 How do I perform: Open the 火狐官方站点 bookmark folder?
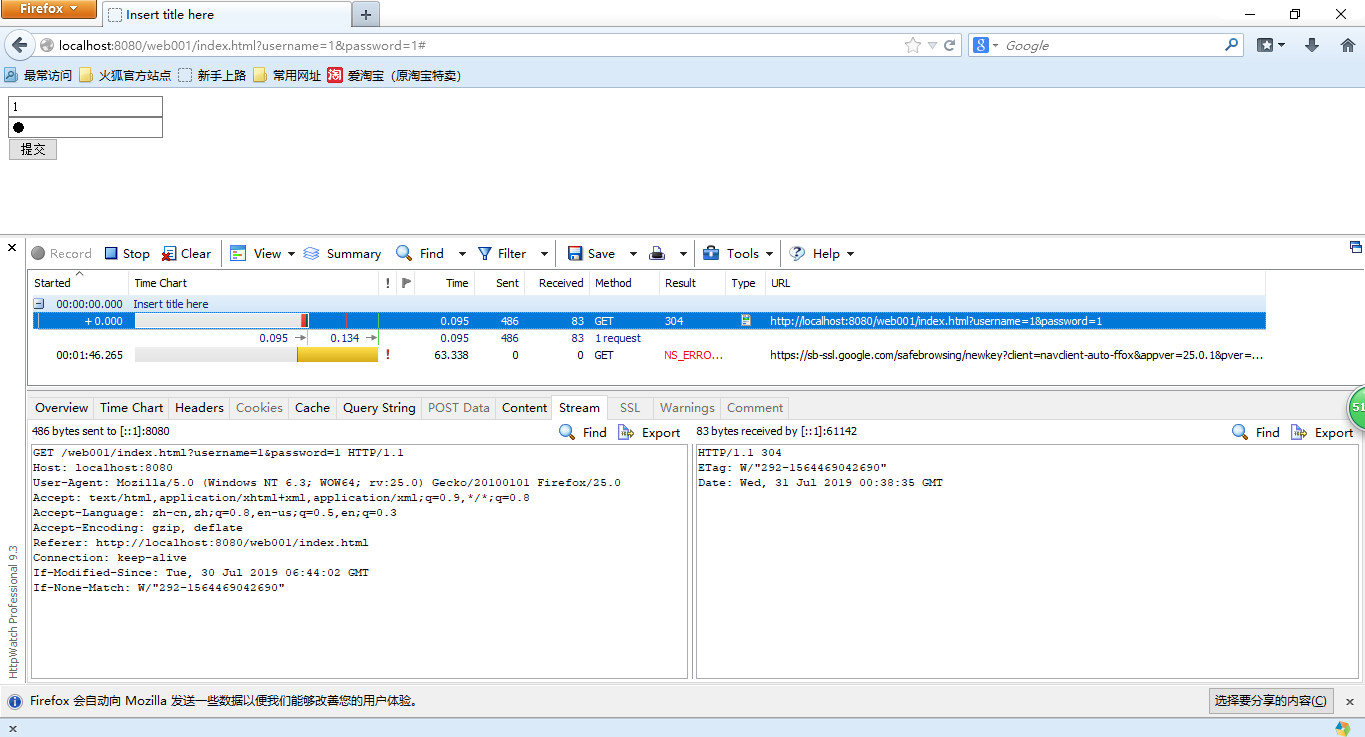[125, 75]
